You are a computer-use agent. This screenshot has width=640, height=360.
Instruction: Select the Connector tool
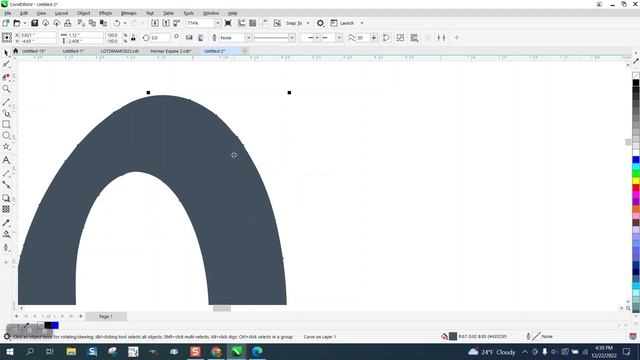coord(6,185)
